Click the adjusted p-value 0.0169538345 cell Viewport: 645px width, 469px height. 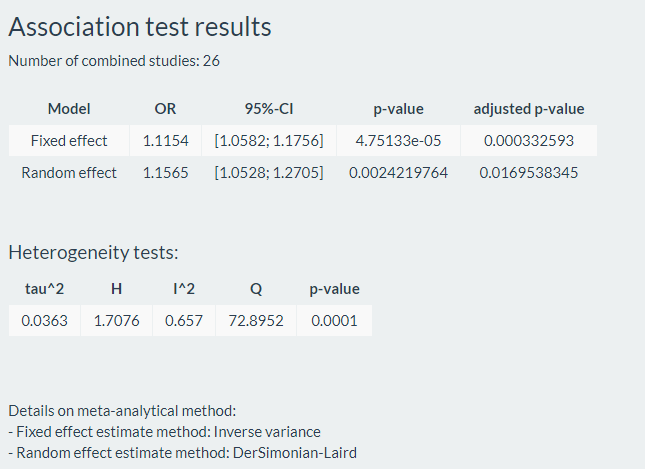click(x=528, y=173)
